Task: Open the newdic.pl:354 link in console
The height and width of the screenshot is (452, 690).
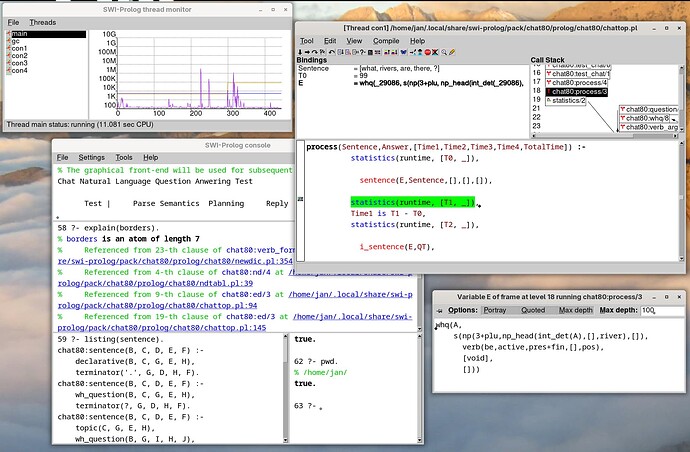Action: [175, 261]
